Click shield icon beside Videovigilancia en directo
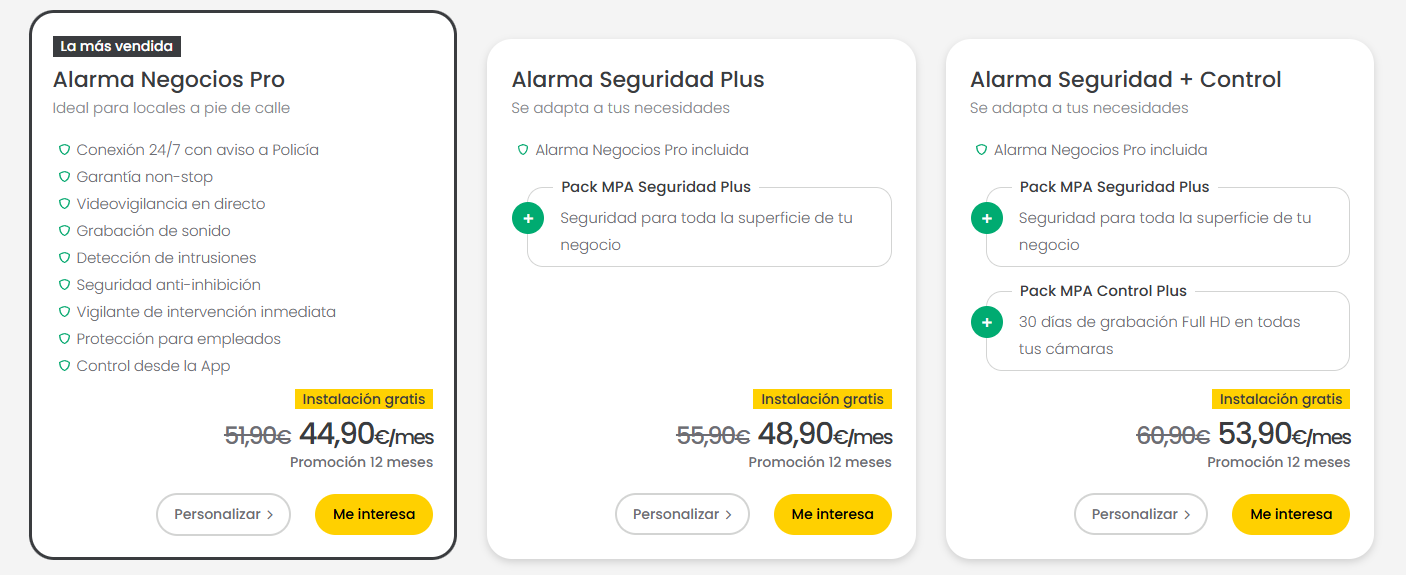 click(64, 204)
